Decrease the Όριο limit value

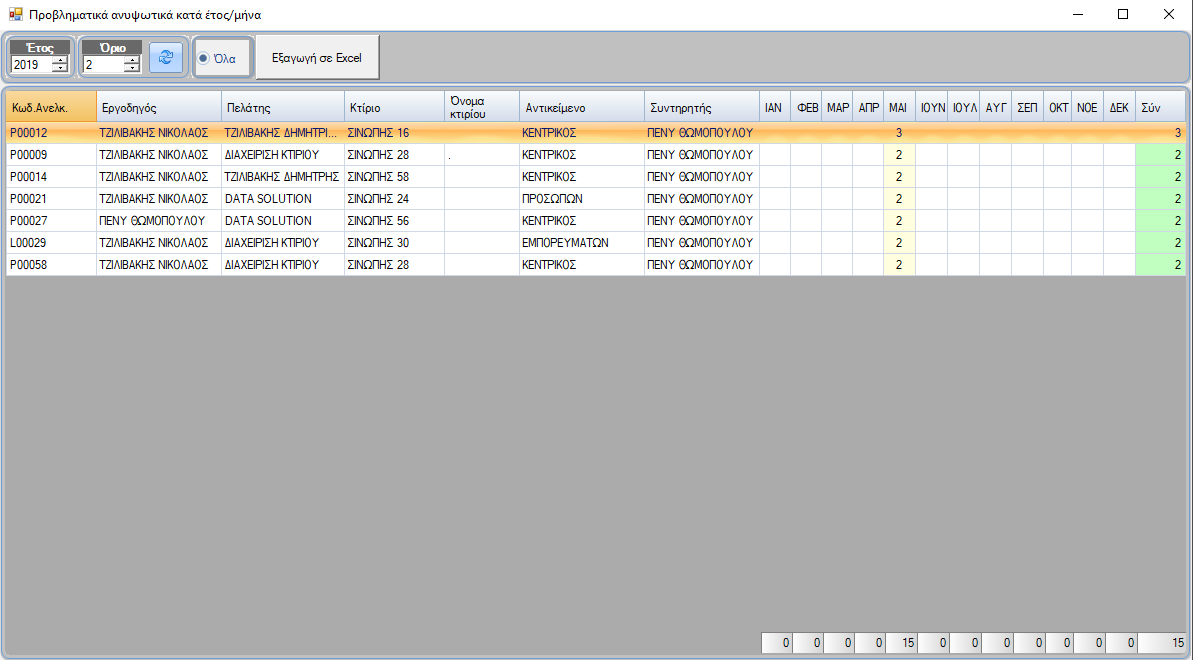point(132,69)
